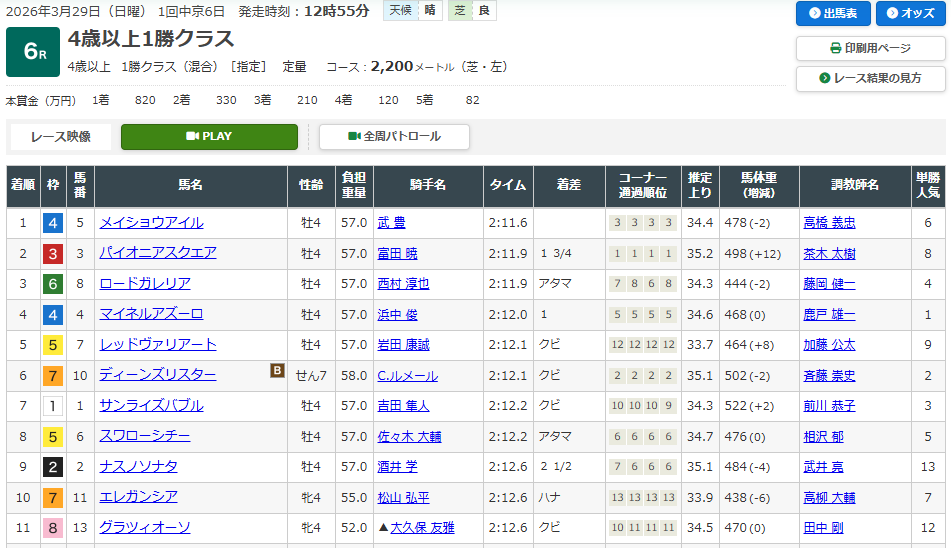The width and height of the screenshot is (951, 548).
Task: Click the green PLAY video button
Action: point(209,137)
